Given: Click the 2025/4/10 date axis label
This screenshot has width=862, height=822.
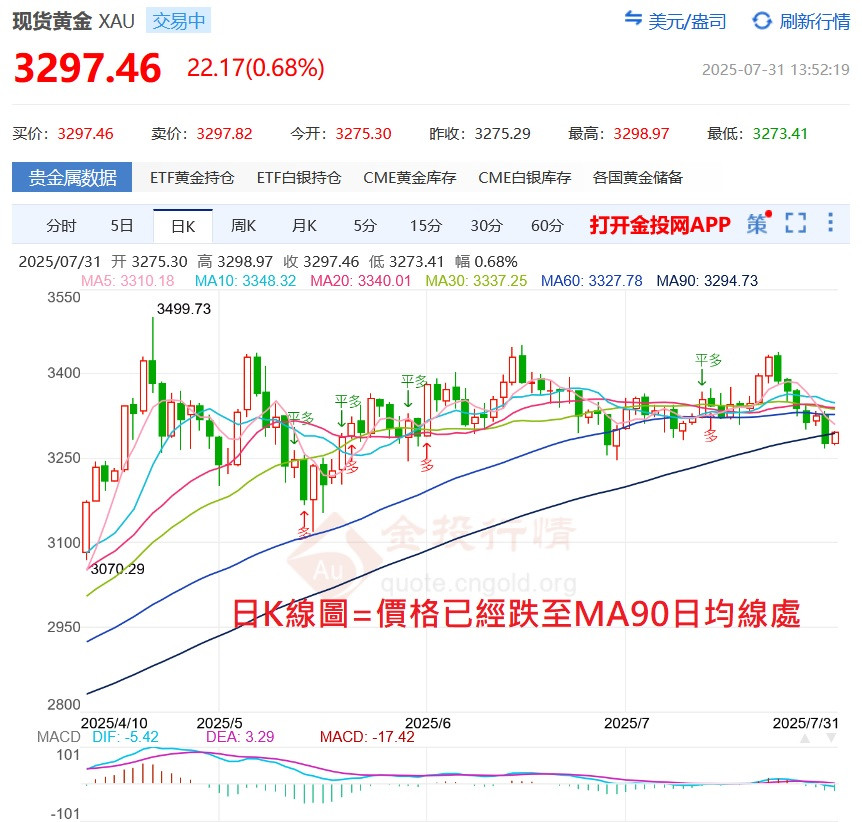Looking at the screenshot, I should [x=114, y=723].
